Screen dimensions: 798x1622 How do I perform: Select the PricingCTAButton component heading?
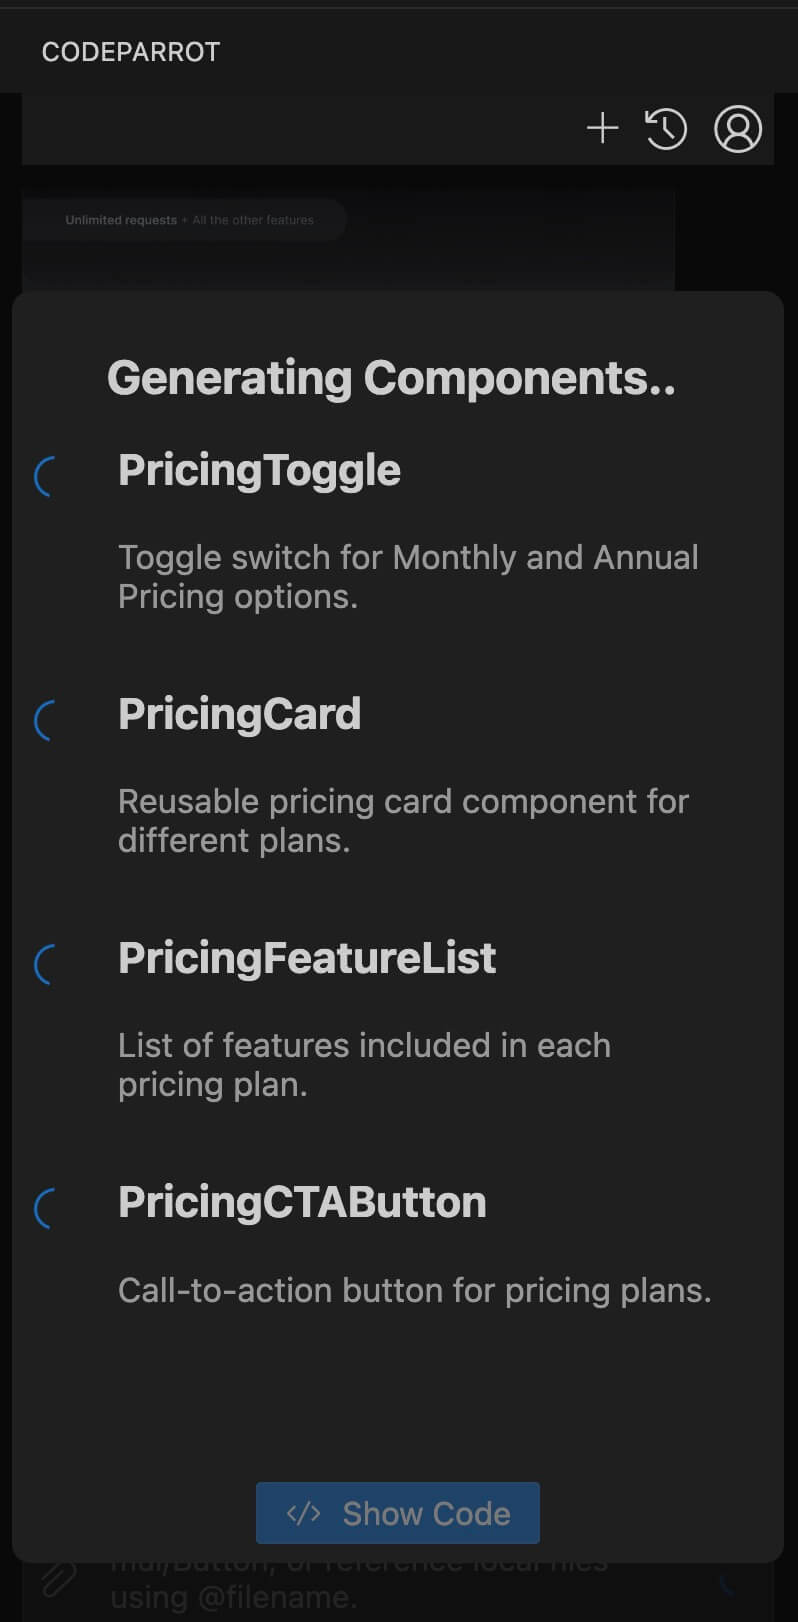[302, 1202]
